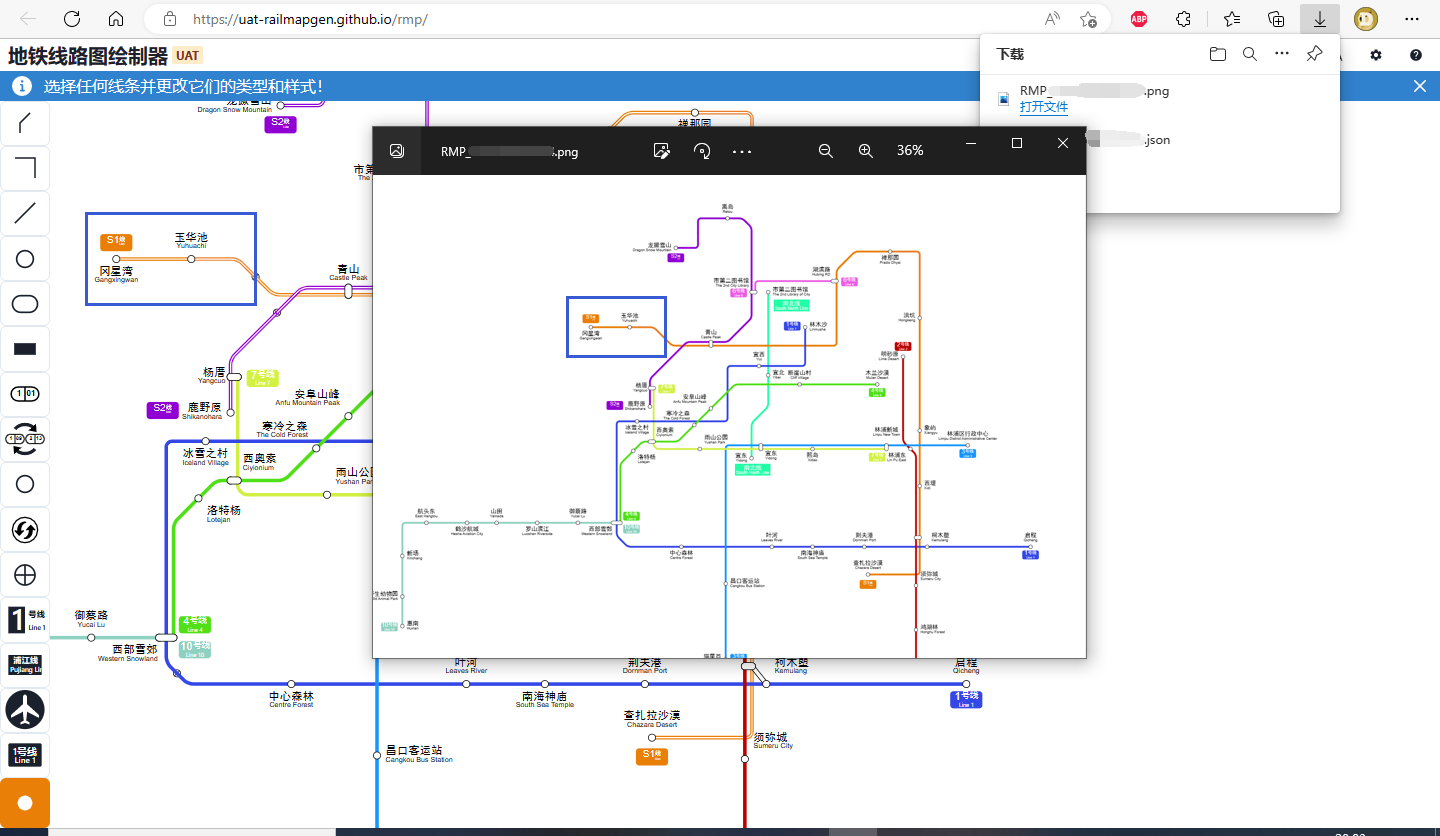Add the 浦江线 Pujiang Line text badge tool
Screen dimensions: 1440x836
[x=25, y=665]
